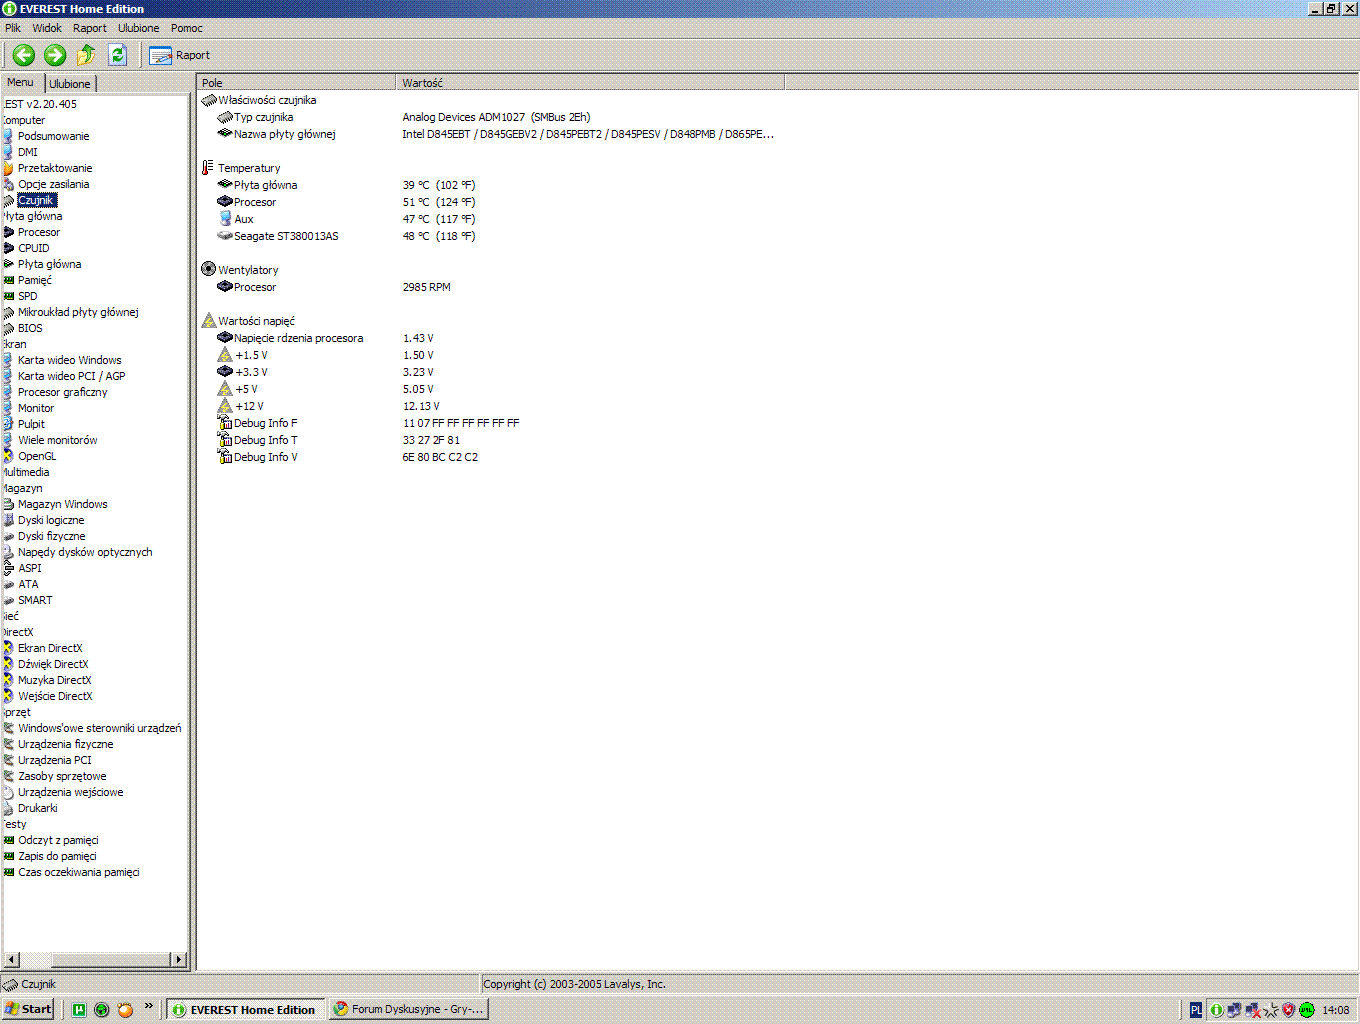
Task: Click the taskbar clock showing 14:08
Action: pyautogui.click(x=1336, y=1010)
